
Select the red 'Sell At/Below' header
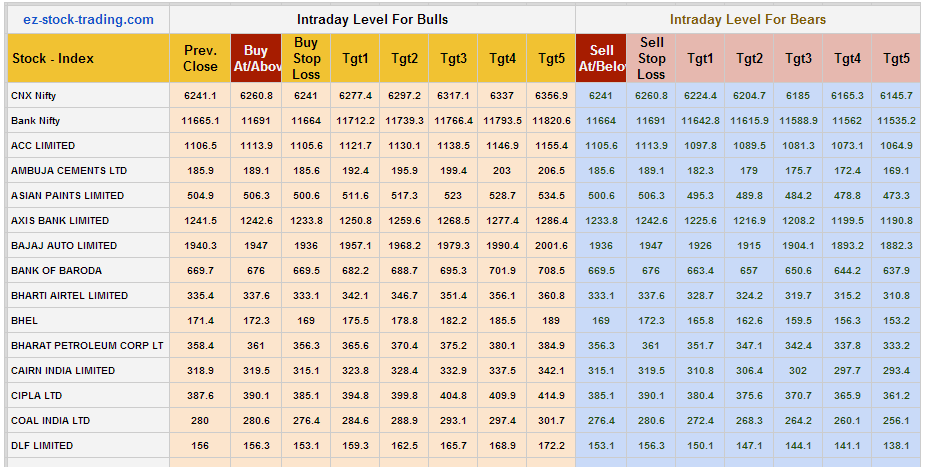tap(601, 58)
